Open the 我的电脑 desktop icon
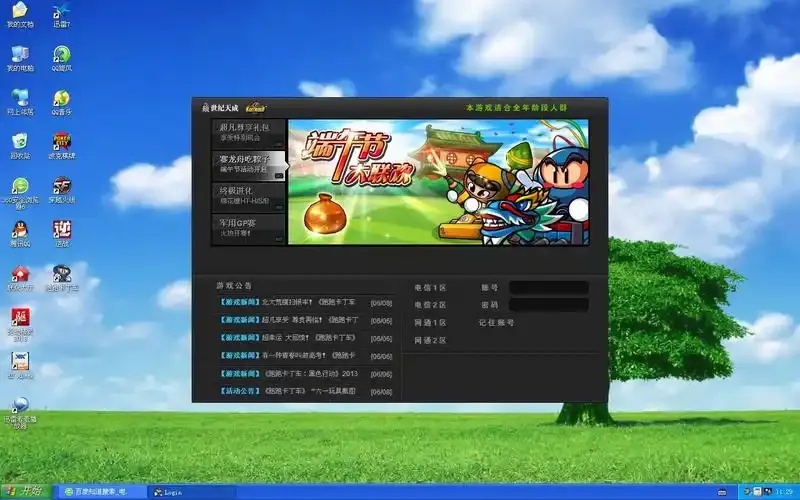Viewport: 800px width, 500px height. pyautogui.click(x=20, y=58)
